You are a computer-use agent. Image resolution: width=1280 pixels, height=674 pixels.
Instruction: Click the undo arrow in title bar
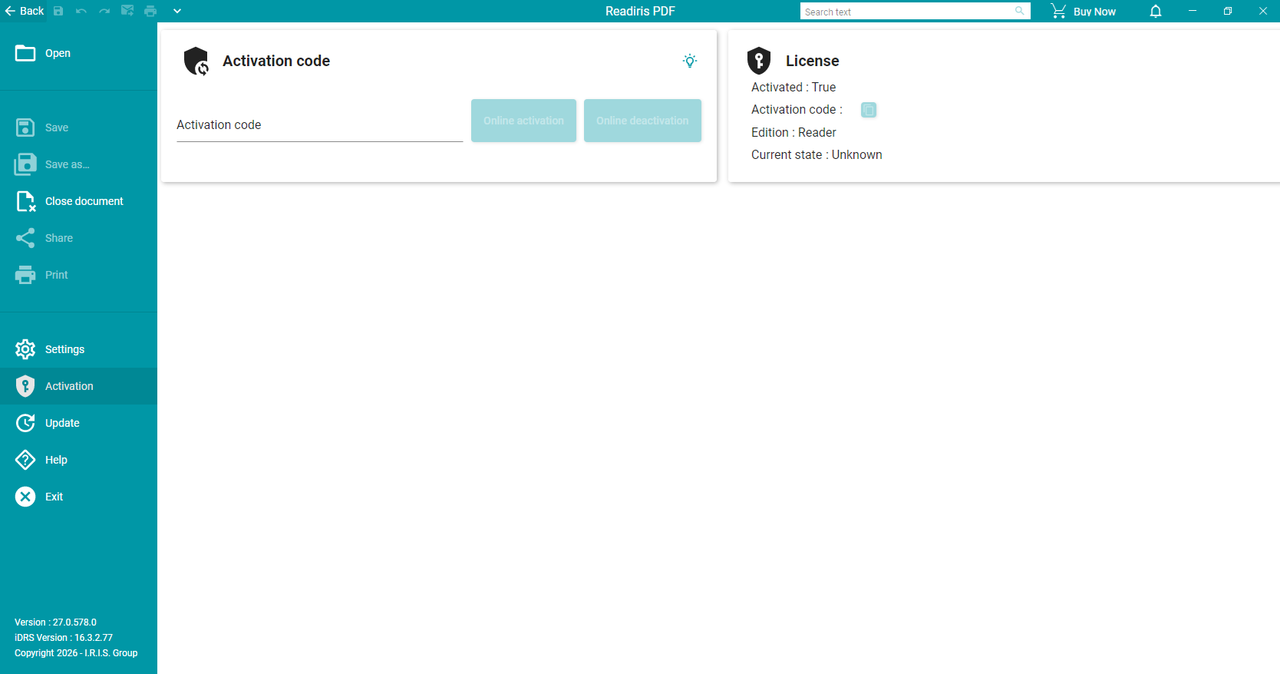(81, 11)
